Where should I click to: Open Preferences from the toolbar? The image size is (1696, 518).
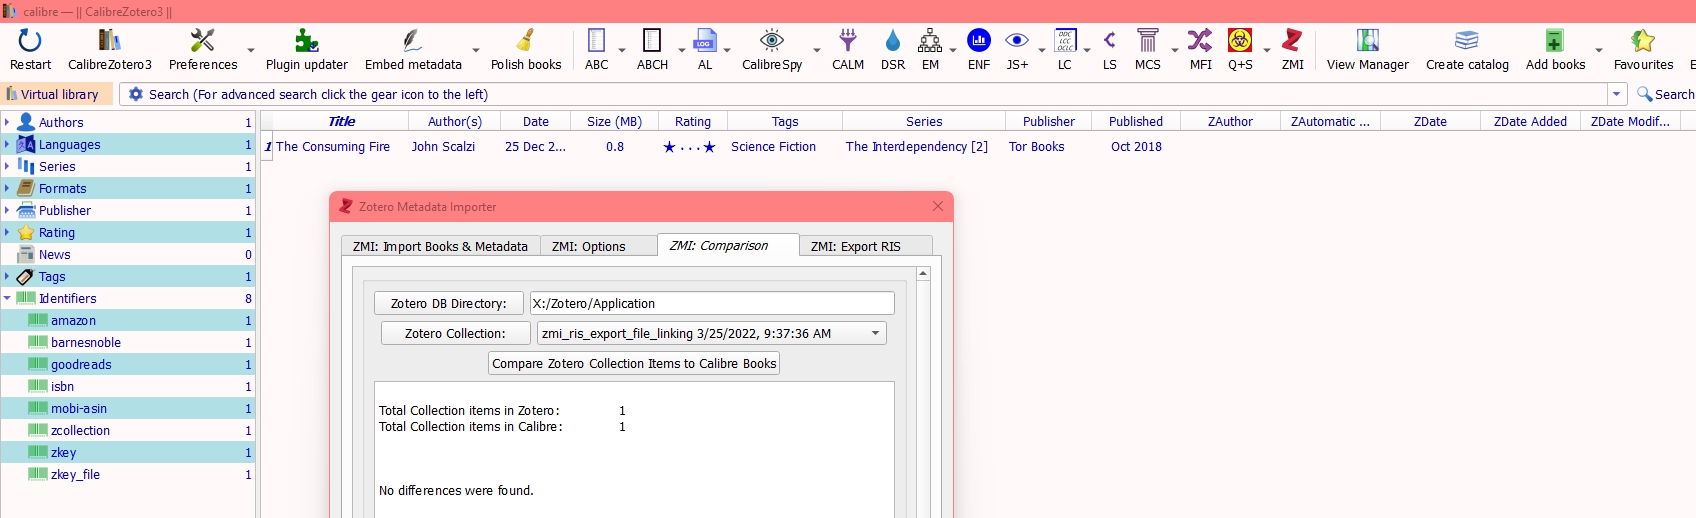203,41
